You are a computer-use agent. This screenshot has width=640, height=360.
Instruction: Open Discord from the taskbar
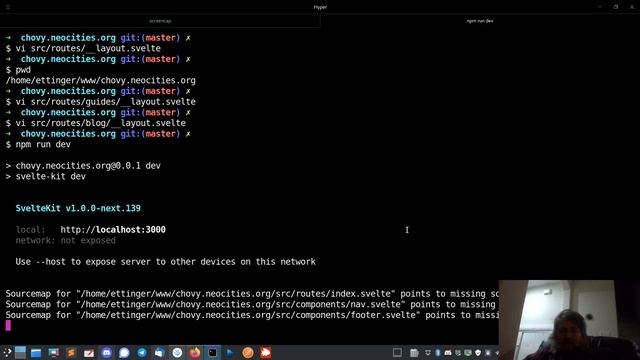pyautogui.click(x=107, y=353)
